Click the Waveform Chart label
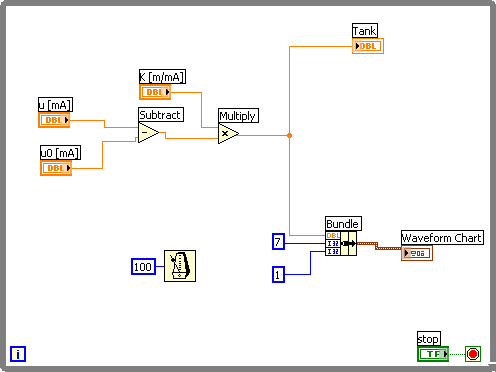 442,238
